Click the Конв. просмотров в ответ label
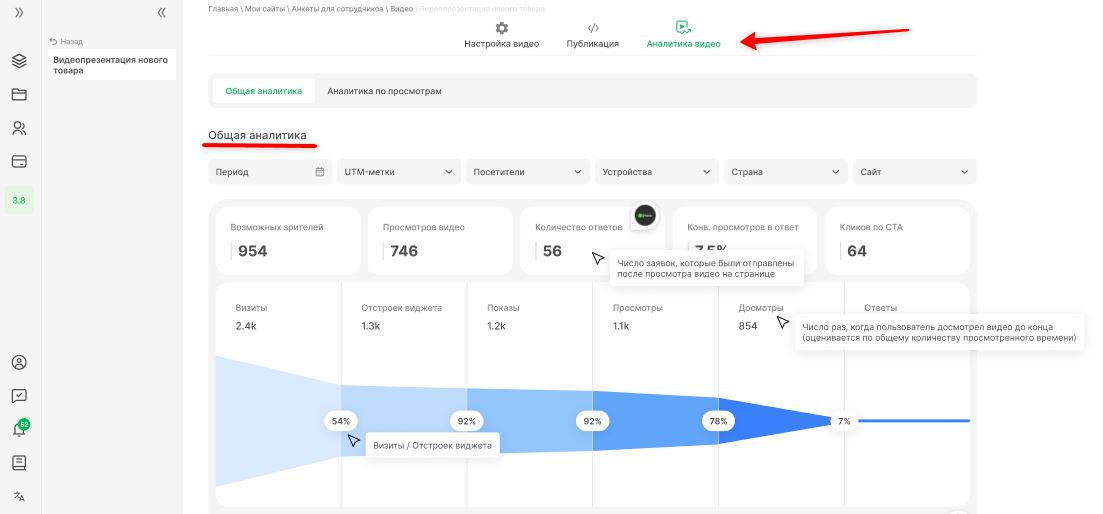The width and height of the screenshot is (1103, 514). (x=743, y=227)
